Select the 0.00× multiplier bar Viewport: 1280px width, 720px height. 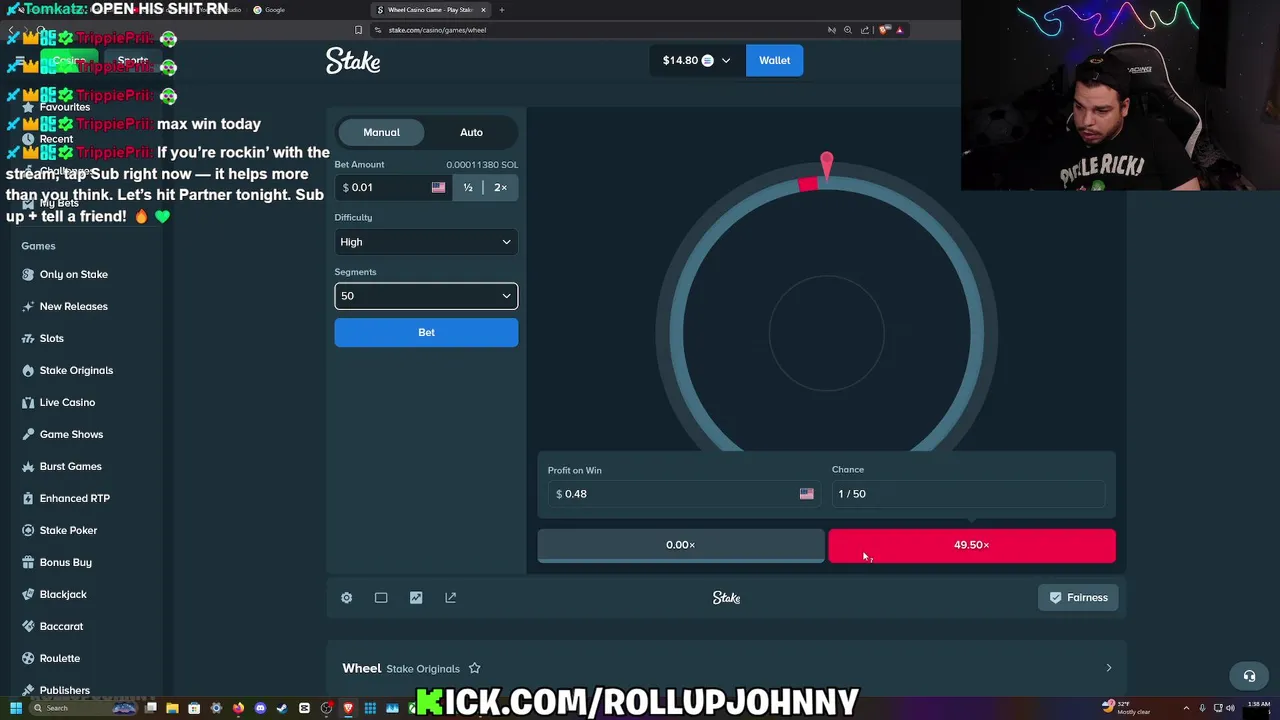click(x=681, y=545)
